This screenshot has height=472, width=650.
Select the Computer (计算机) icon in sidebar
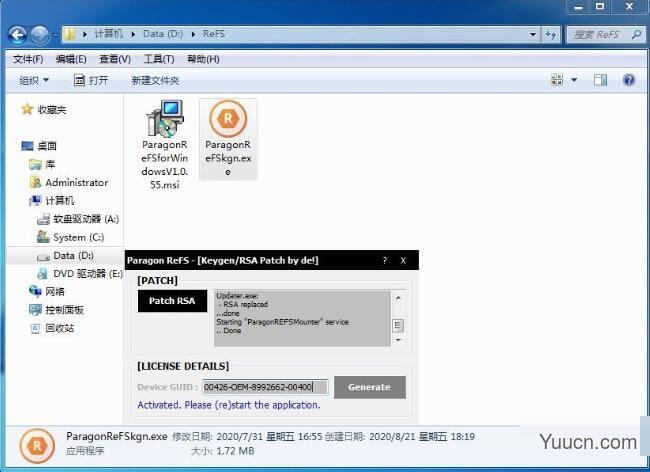coord(35,201)
